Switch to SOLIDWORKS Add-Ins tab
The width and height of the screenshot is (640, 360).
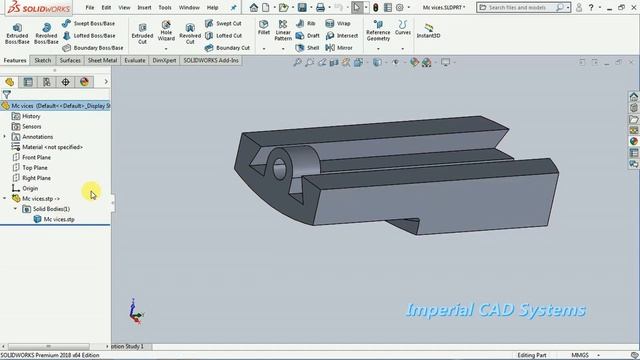(x=211, y=60)
